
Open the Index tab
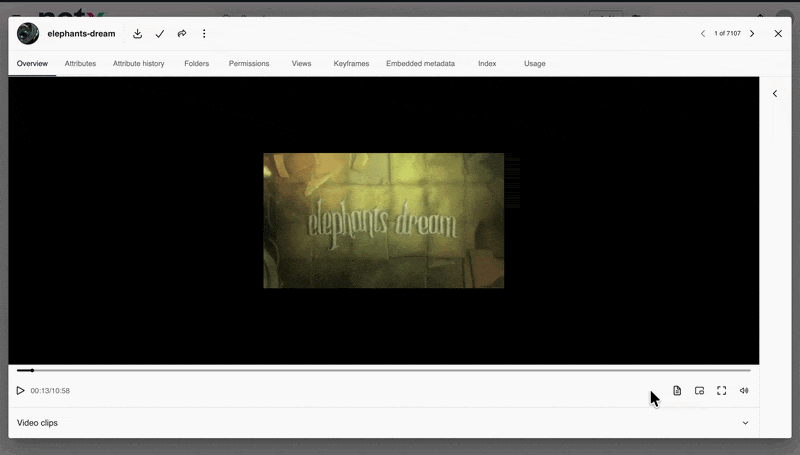487,64
